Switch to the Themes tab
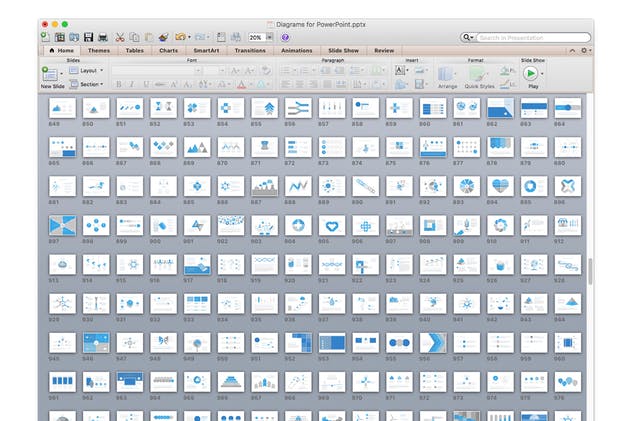 click(x=99, y=50)
